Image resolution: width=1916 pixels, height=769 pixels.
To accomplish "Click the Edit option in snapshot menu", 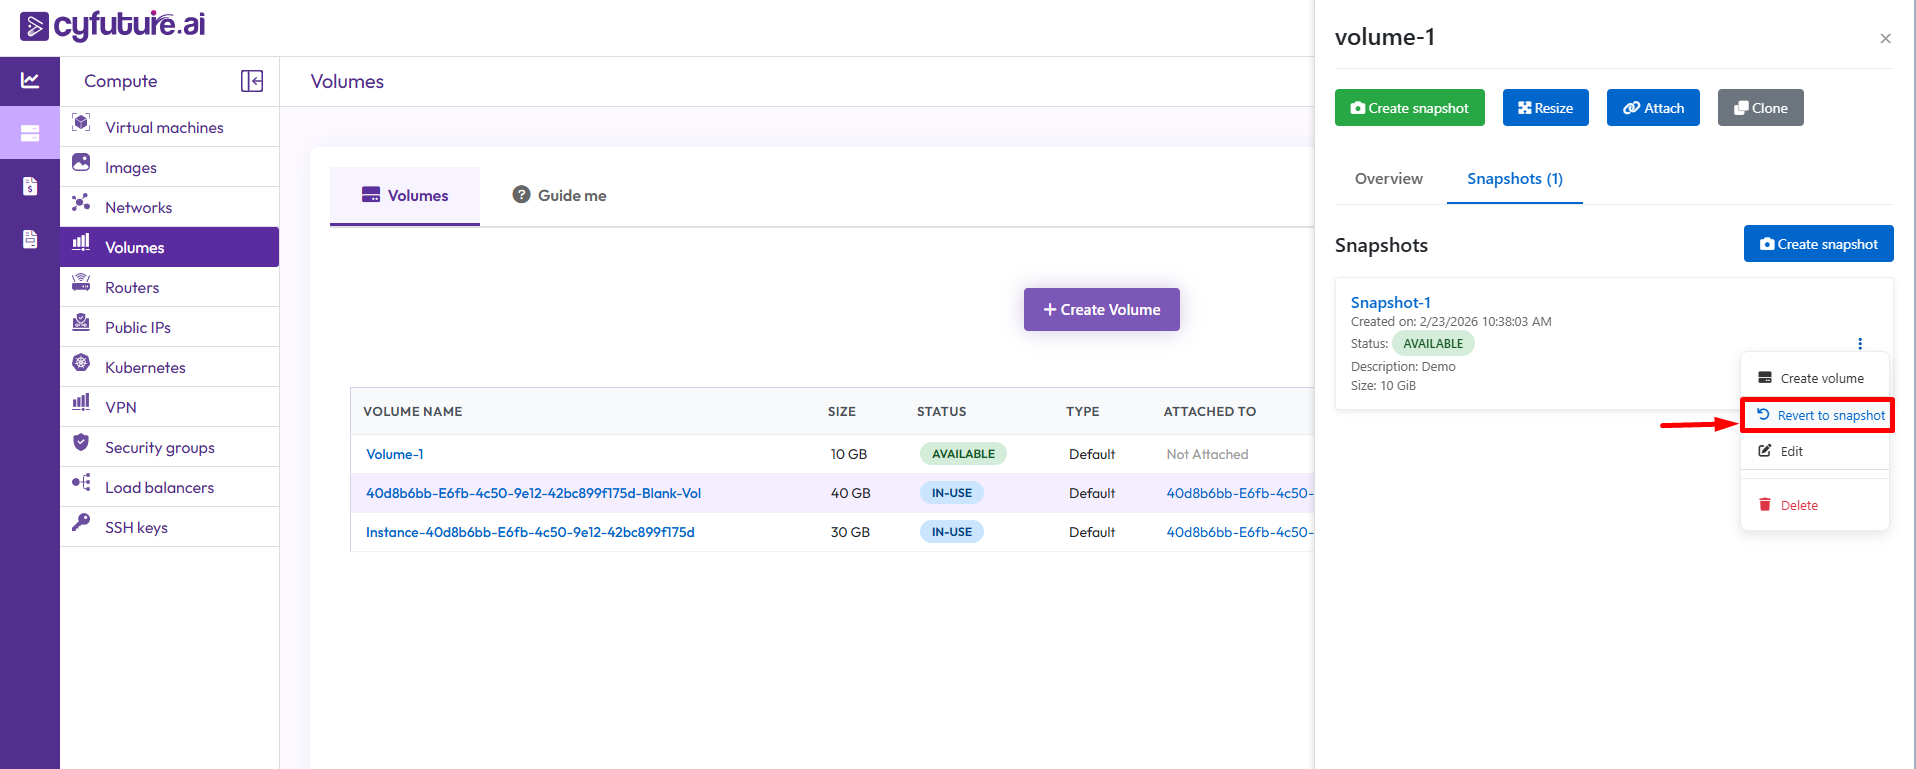I will click(x=1790, y=452).
